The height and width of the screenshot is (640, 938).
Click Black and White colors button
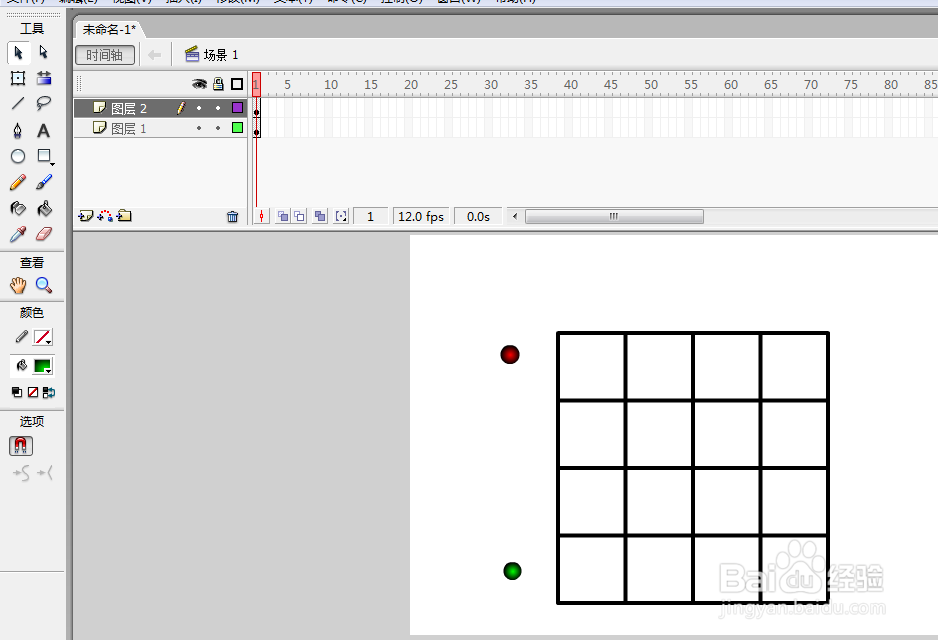point(17,392)
